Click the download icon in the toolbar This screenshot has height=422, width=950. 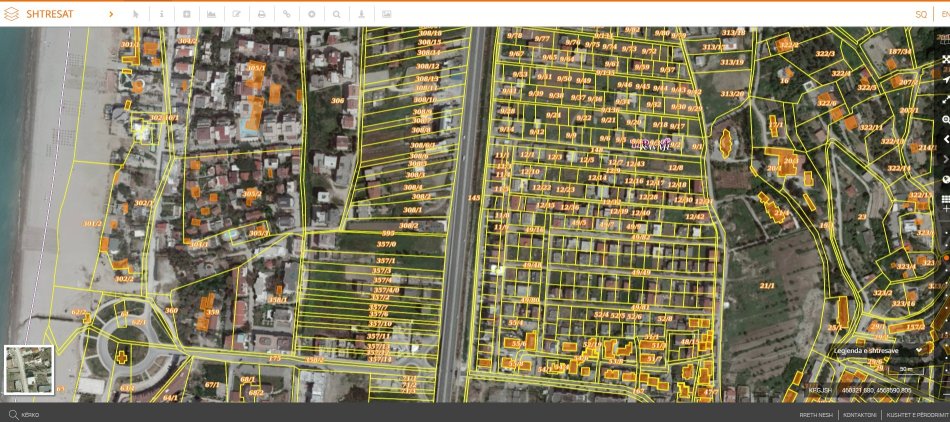[x=360, y=15]
